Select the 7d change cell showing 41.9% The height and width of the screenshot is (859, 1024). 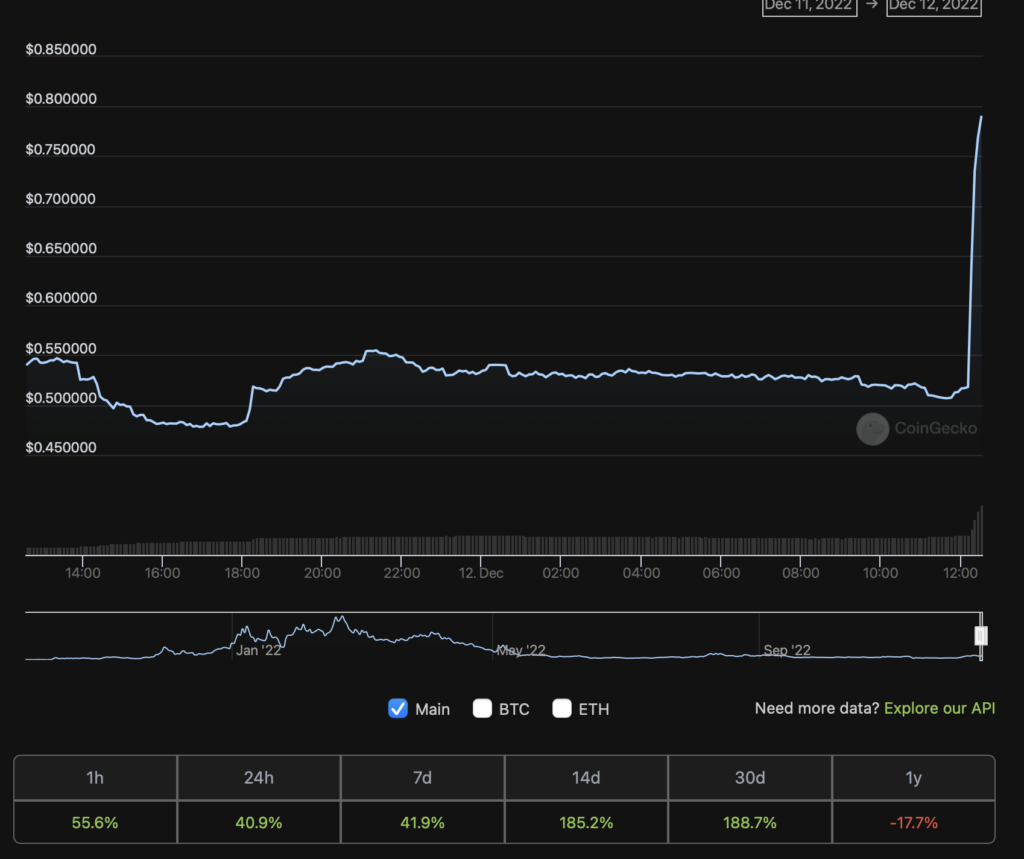click(422, 822)
